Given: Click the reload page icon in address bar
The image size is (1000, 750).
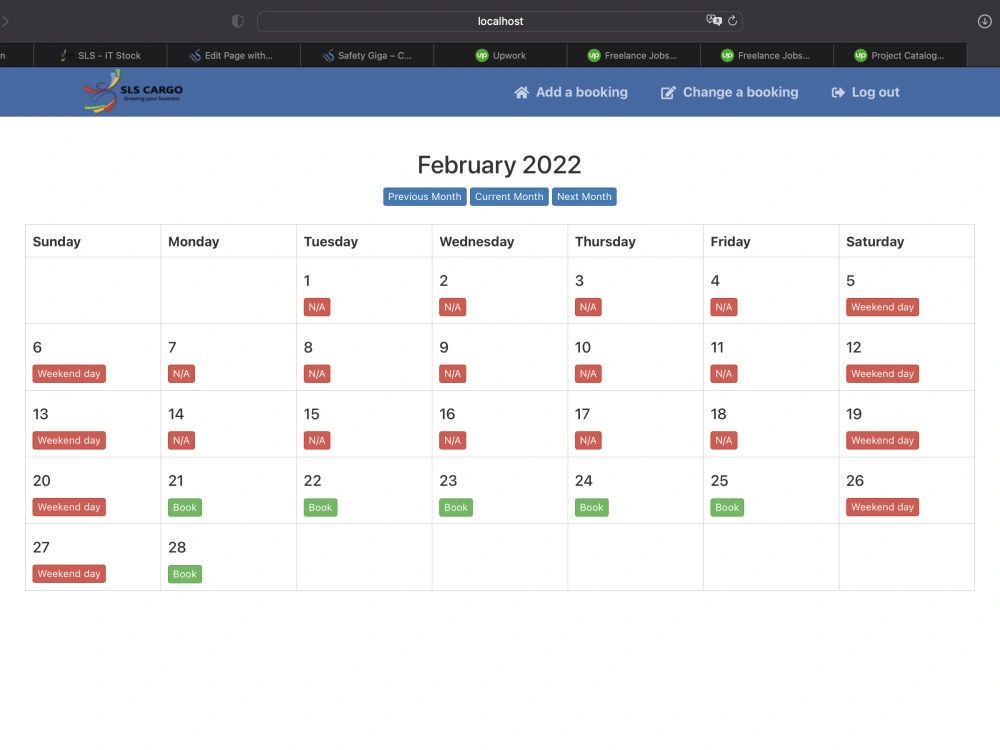Looking at the screenshot, I should click(x=732, y=20).
